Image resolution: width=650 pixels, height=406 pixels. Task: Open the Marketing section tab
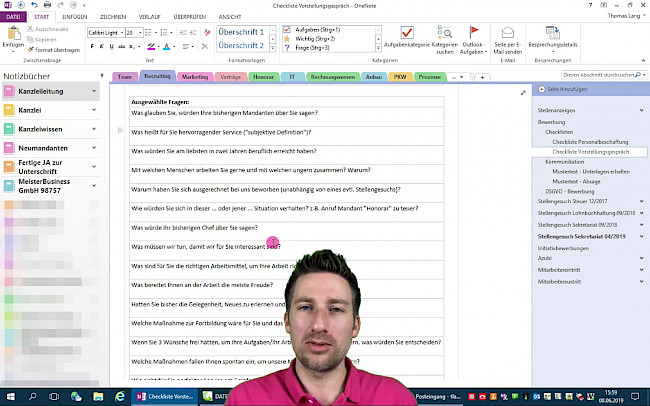pos(195,76)
